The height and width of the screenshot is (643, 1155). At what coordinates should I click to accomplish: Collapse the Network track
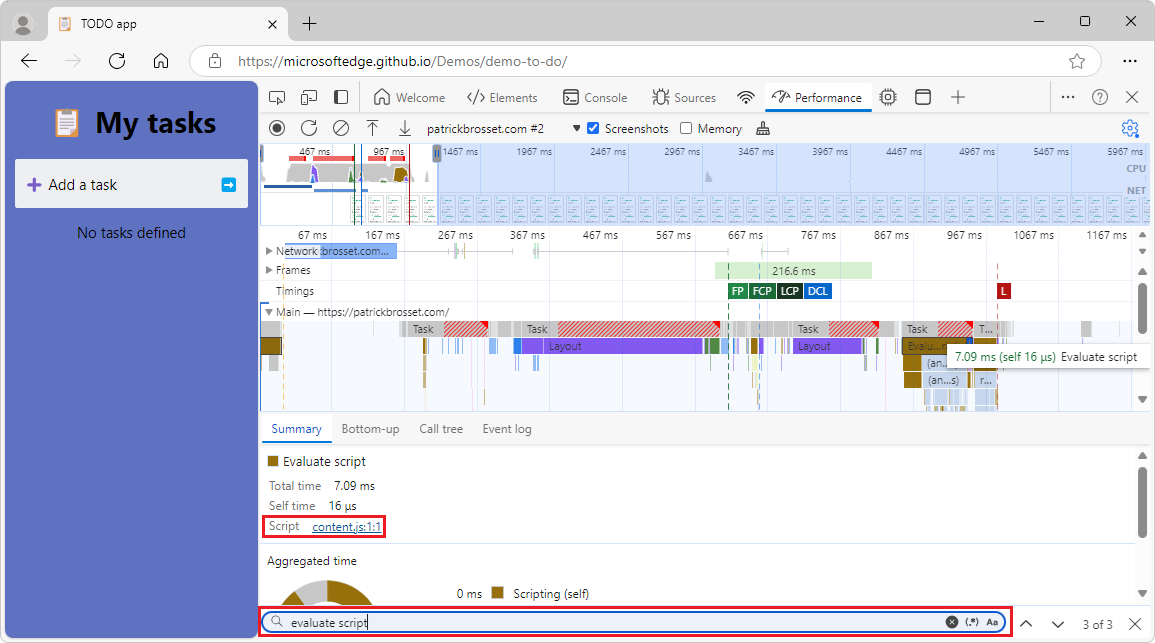coord(268,251)
